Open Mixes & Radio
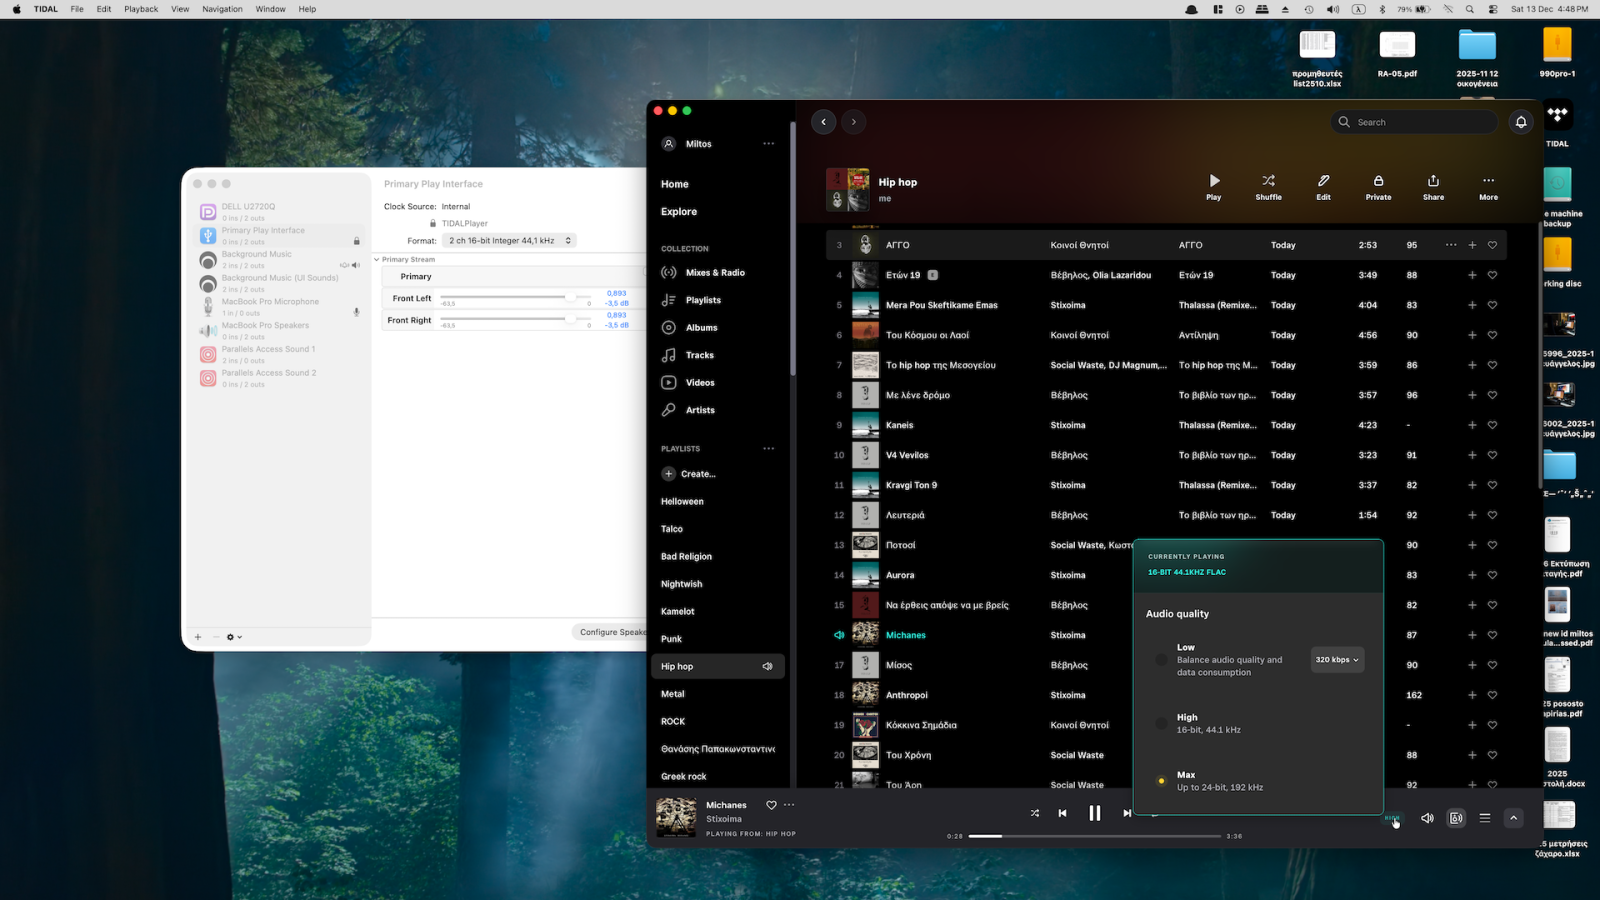 tap(714, 272)
